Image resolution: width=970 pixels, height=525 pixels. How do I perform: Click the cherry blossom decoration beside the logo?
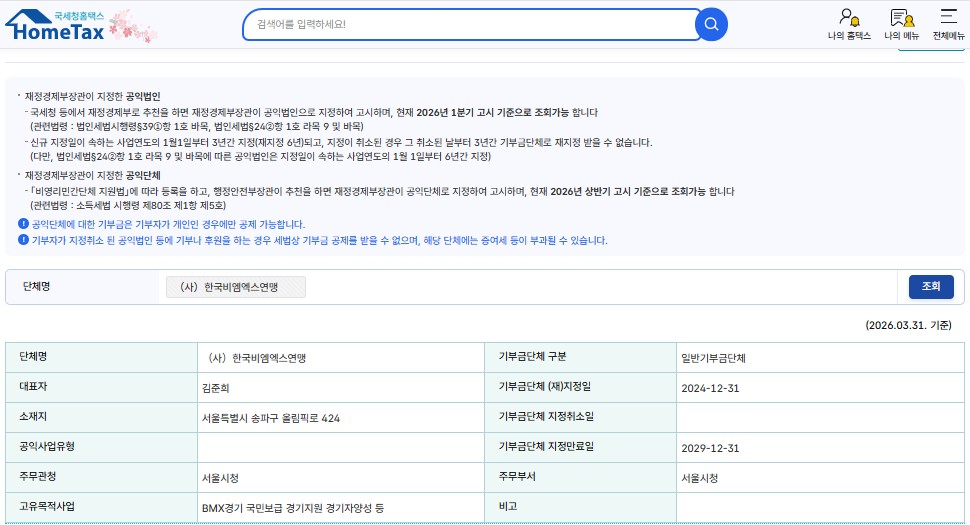point(132,26)
